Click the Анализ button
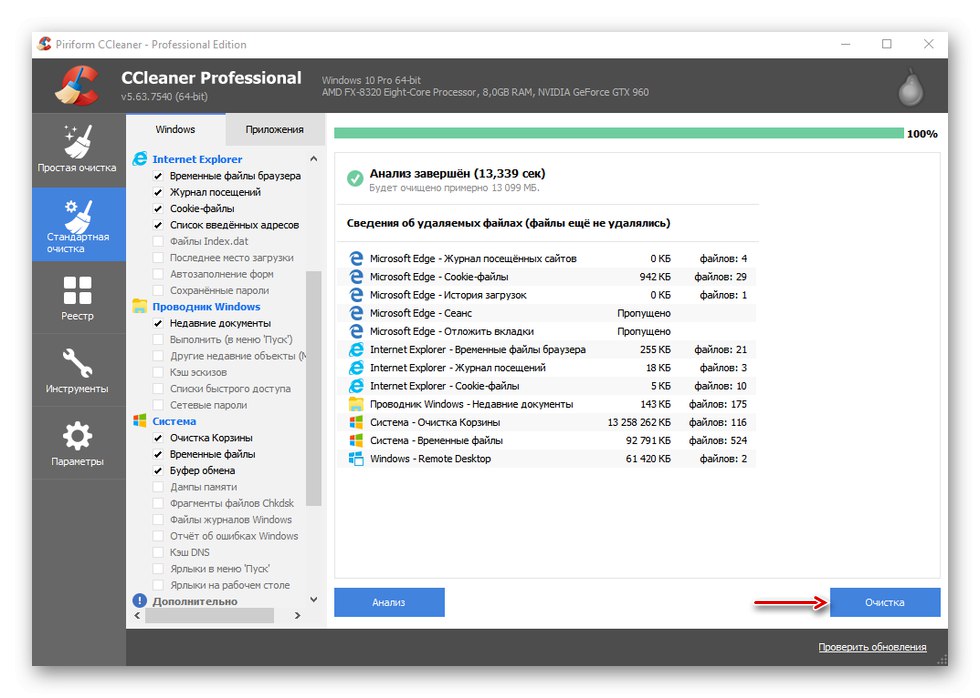 click(389, 602)
